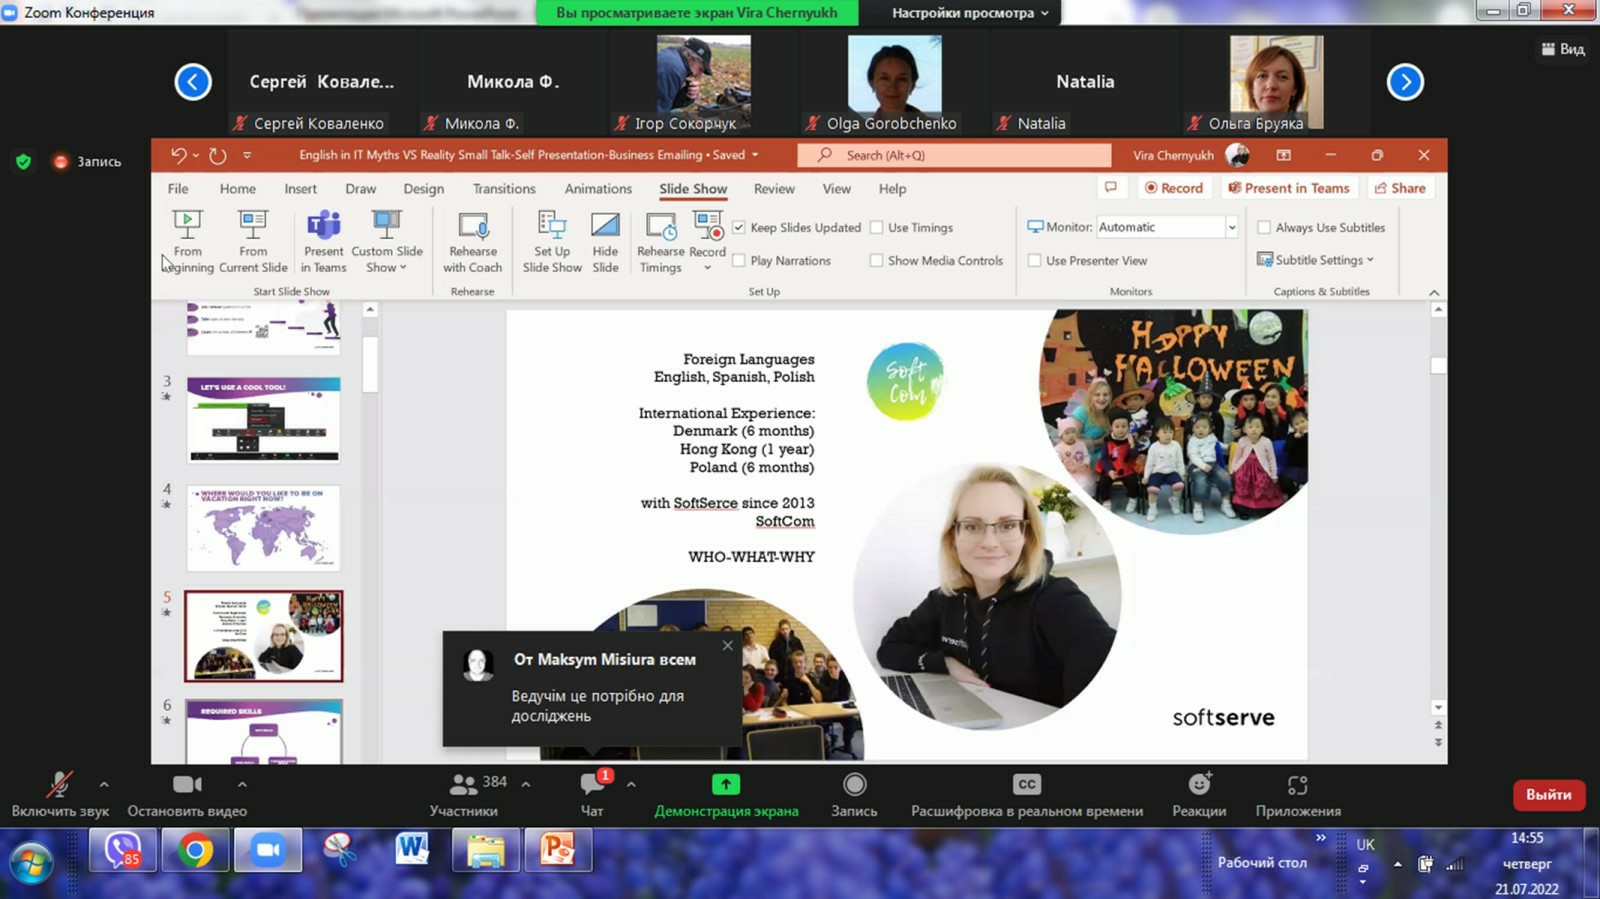Open the Monitor Automatic dropdown
This screenshot has width=1600, height=899.
click(1231, 228)
